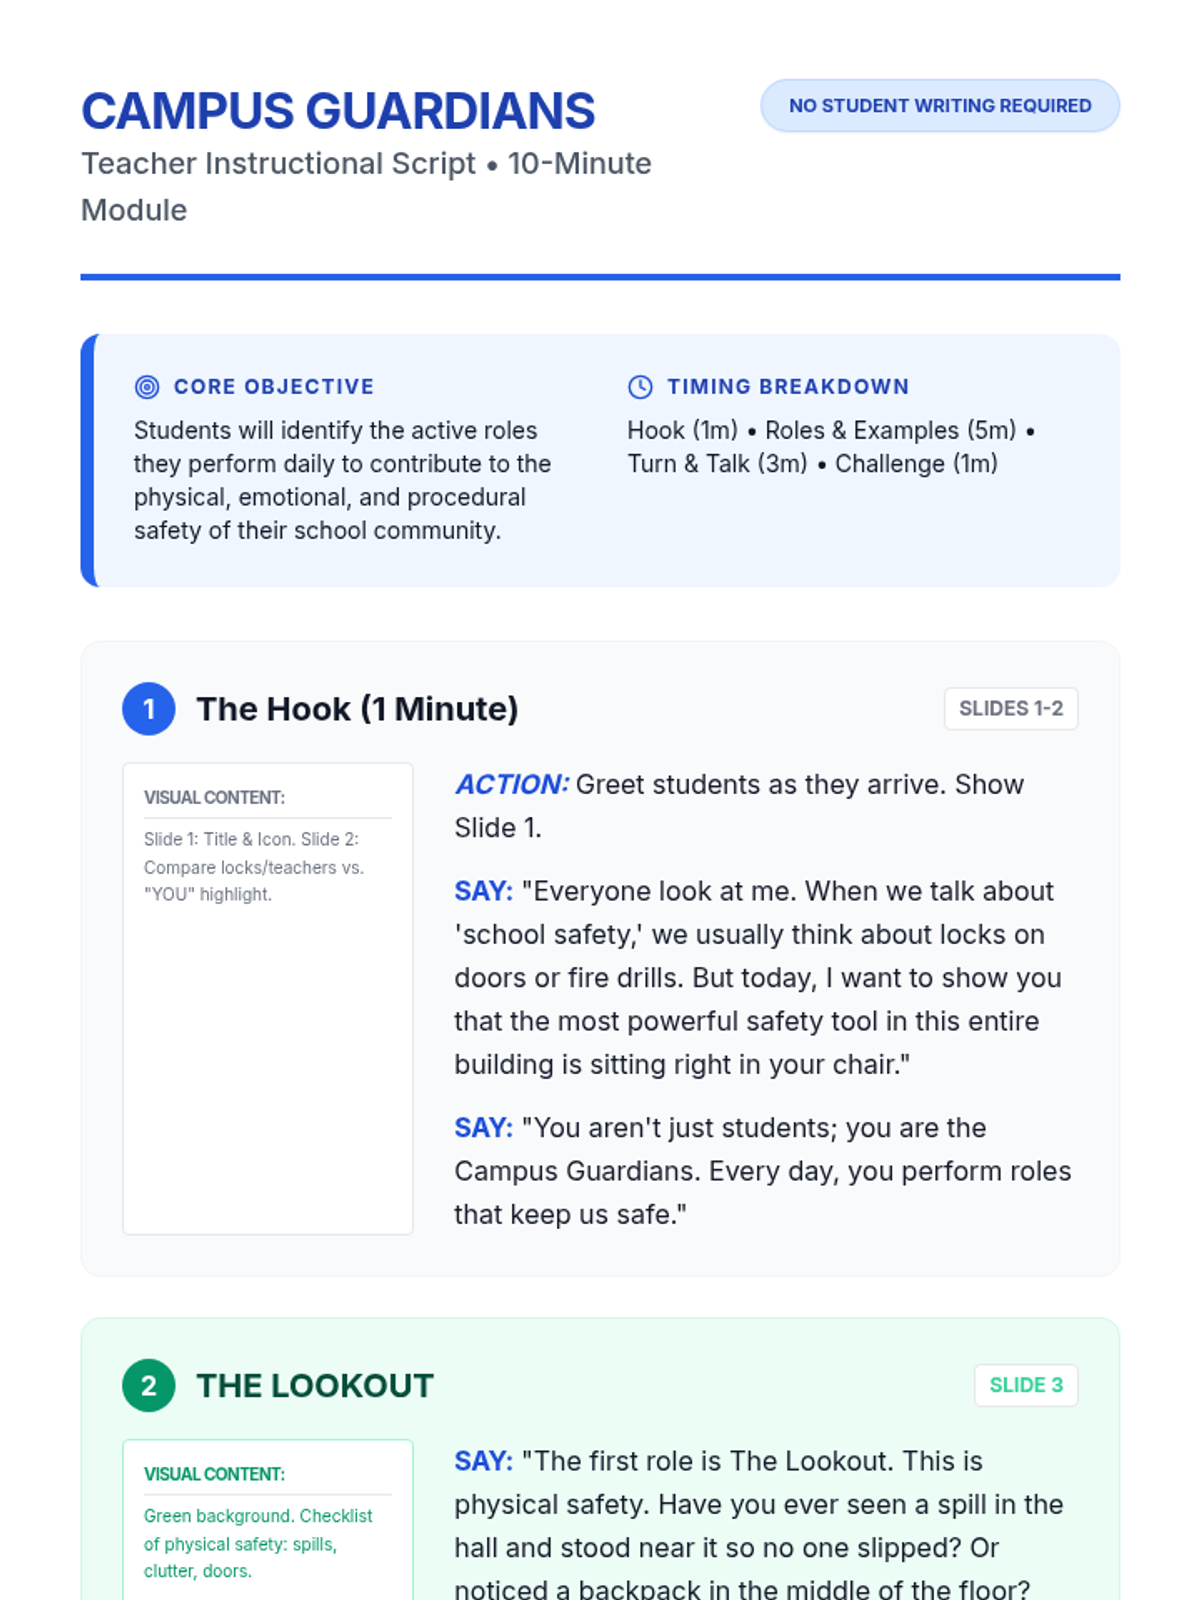
Task: Click the Campus Guardians title
Action: pyautogui.click(x=338, y=111)
